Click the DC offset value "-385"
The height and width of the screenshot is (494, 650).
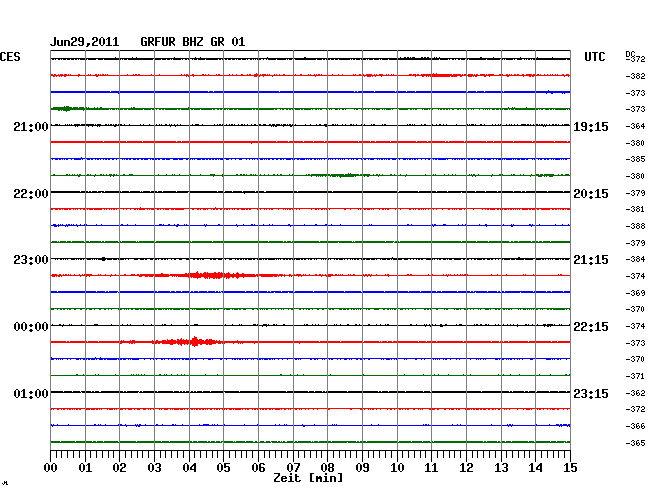point(635,159)
